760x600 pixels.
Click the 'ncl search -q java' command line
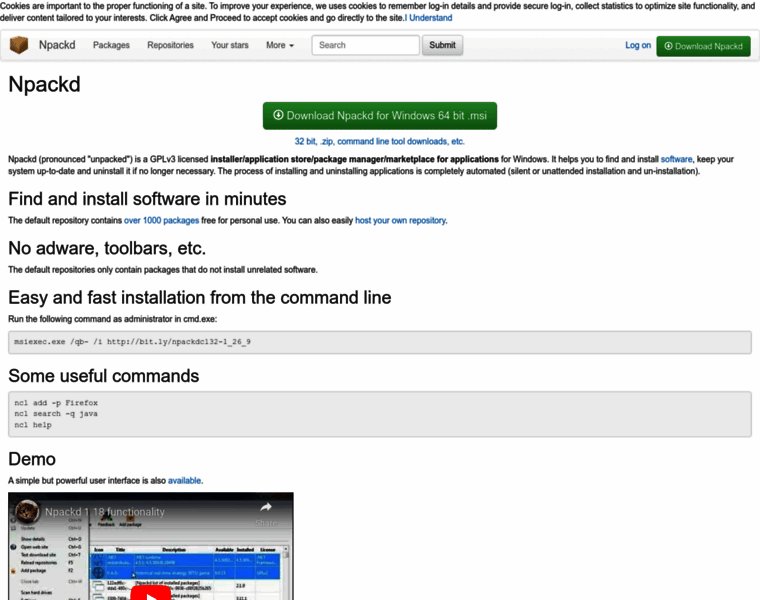[x=56, y=414]
